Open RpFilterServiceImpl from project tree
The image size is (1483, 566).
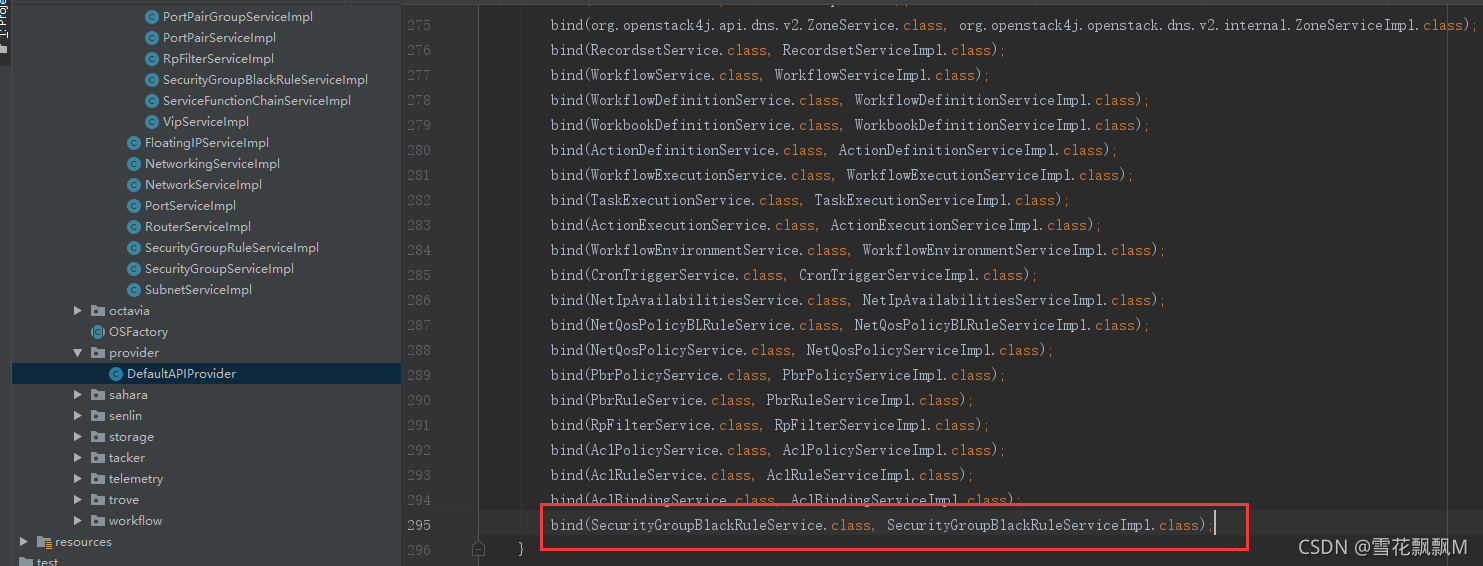[218, 59]
